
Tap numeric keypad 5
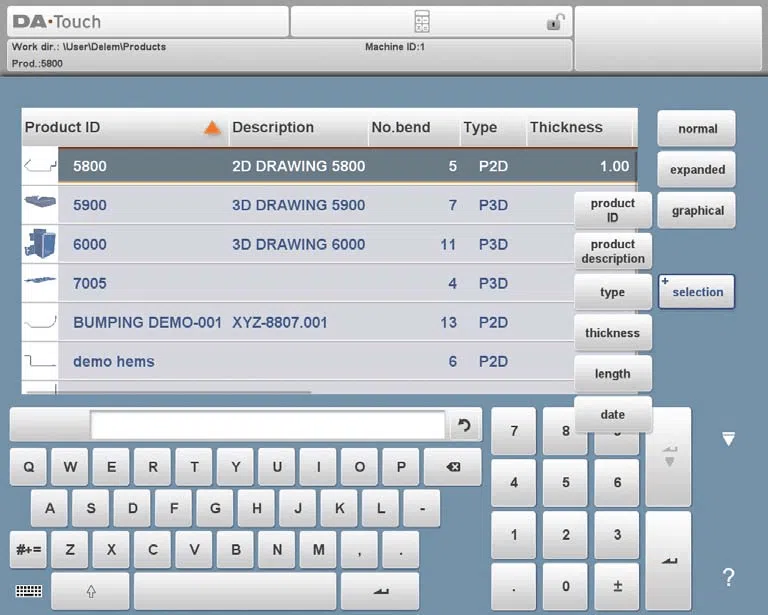565,482
